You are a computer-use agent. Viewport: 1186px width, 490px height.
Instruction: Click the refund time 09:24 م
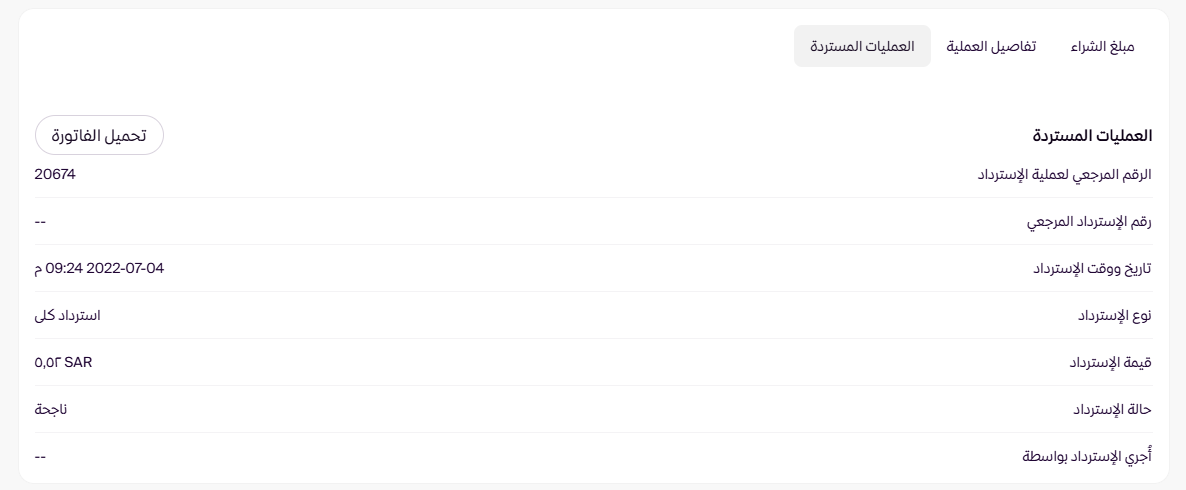pos(60,268)
